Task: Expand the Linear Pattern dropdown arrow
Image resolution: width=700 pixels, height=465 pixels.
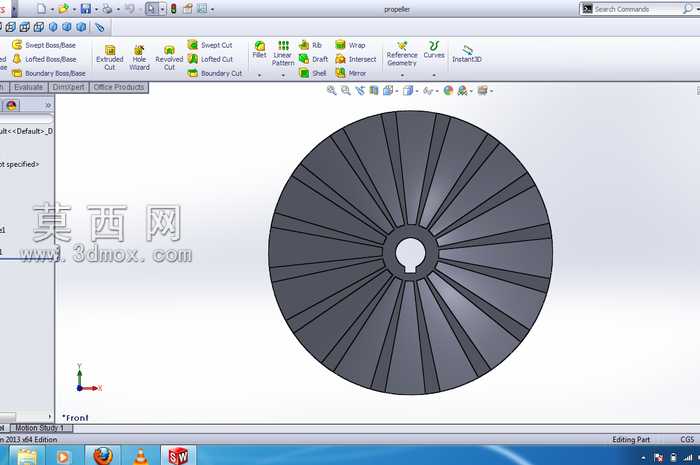Action: click(283, 75)
